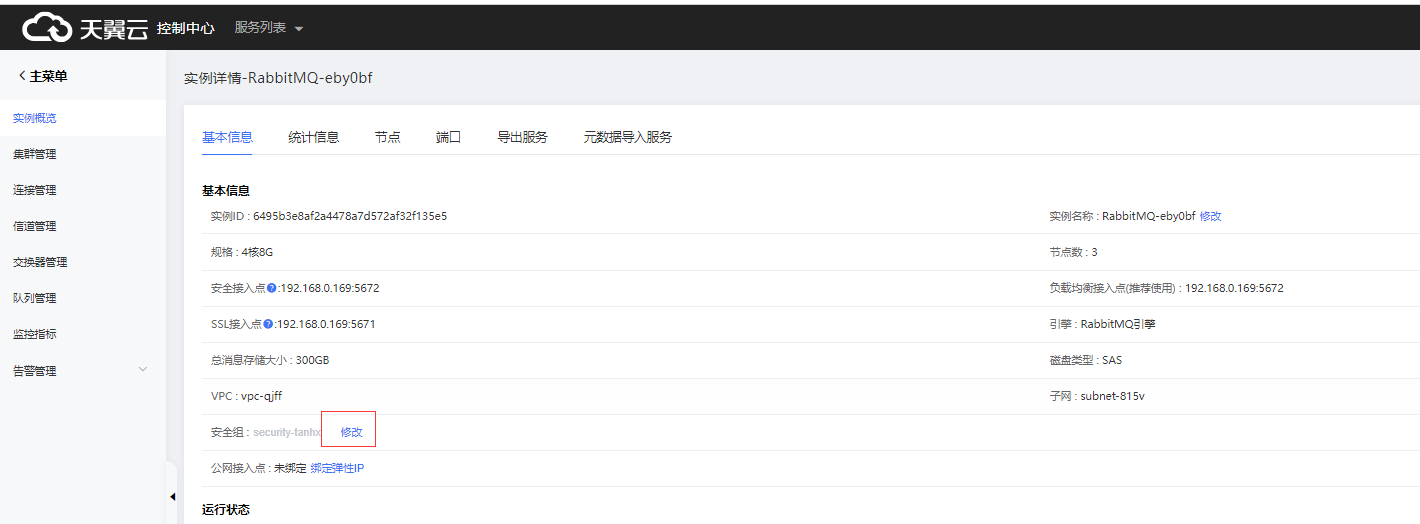This screenshot has width=1420, height=524.
Task: Click the 引擎 : RabbitMQ引擎 text
Action: [1102, 324]
